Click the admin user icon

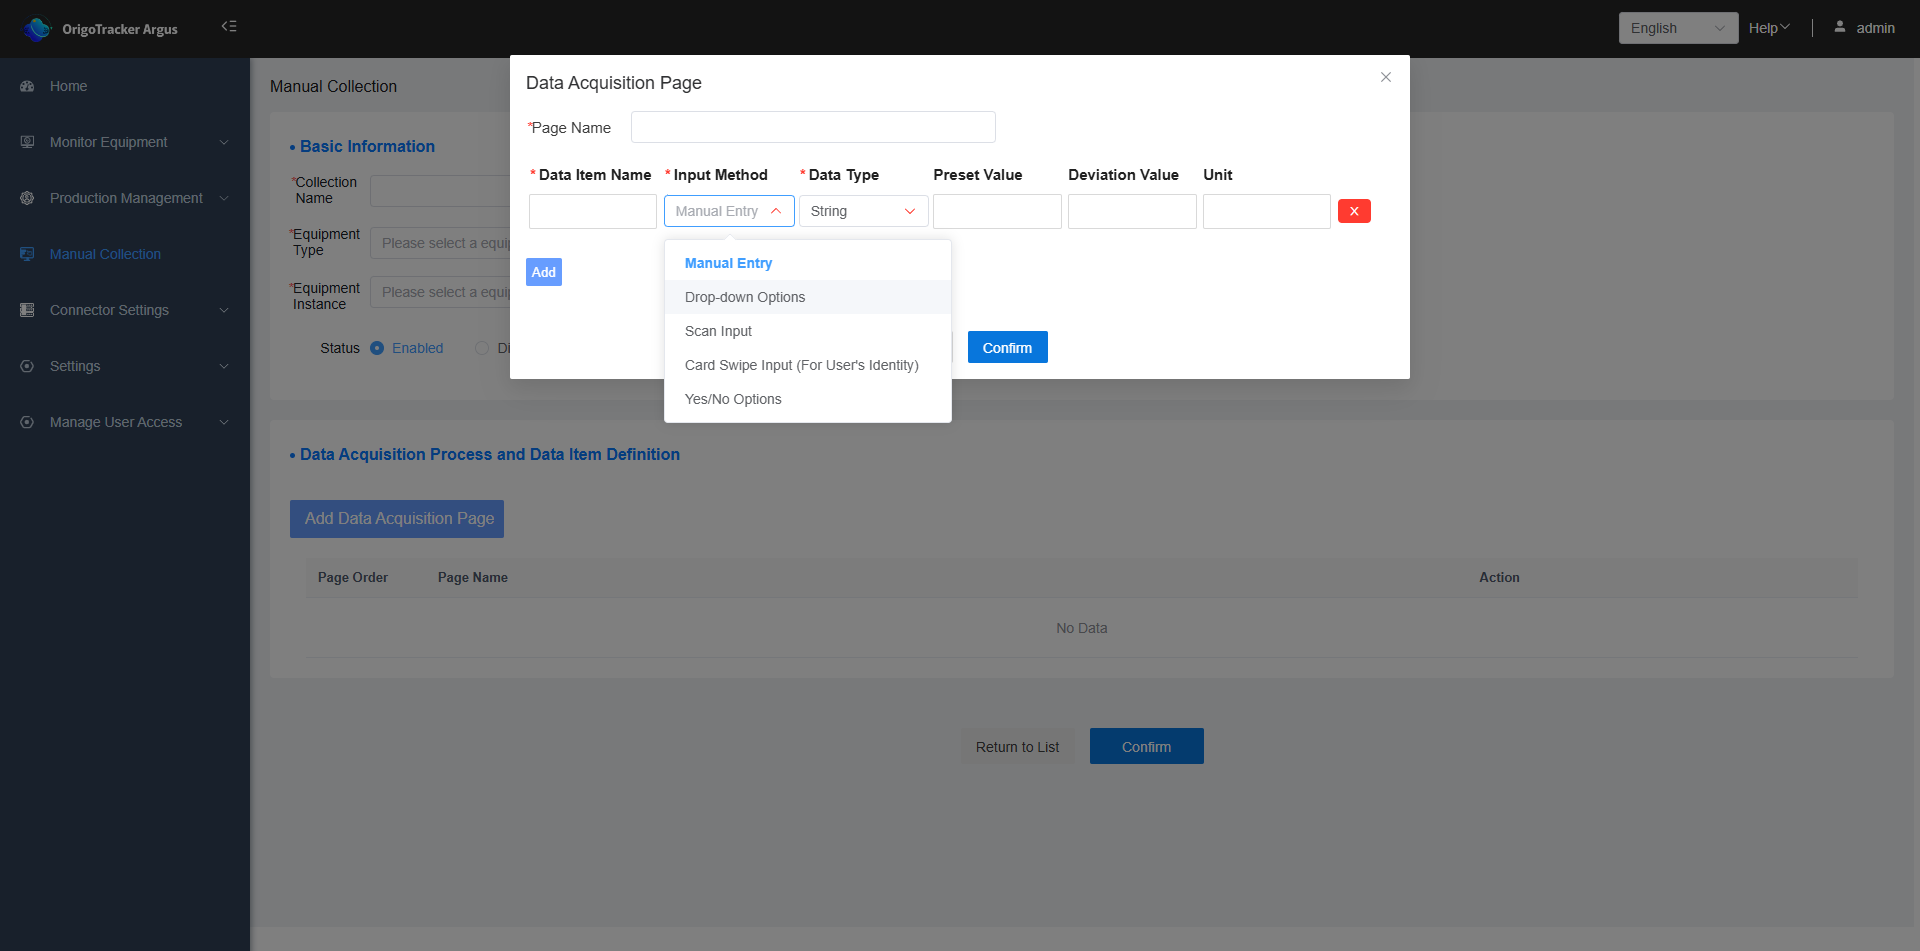[x=1840, y=27]
